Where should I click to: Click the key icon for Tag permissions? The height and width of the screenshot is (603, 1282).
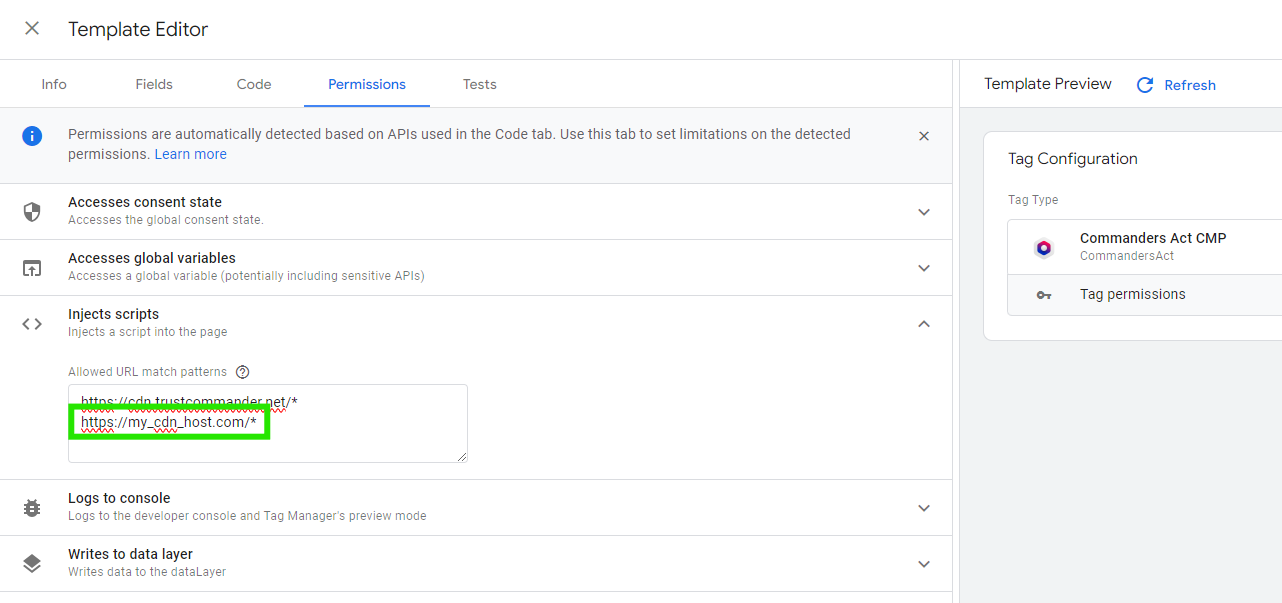1044,295
